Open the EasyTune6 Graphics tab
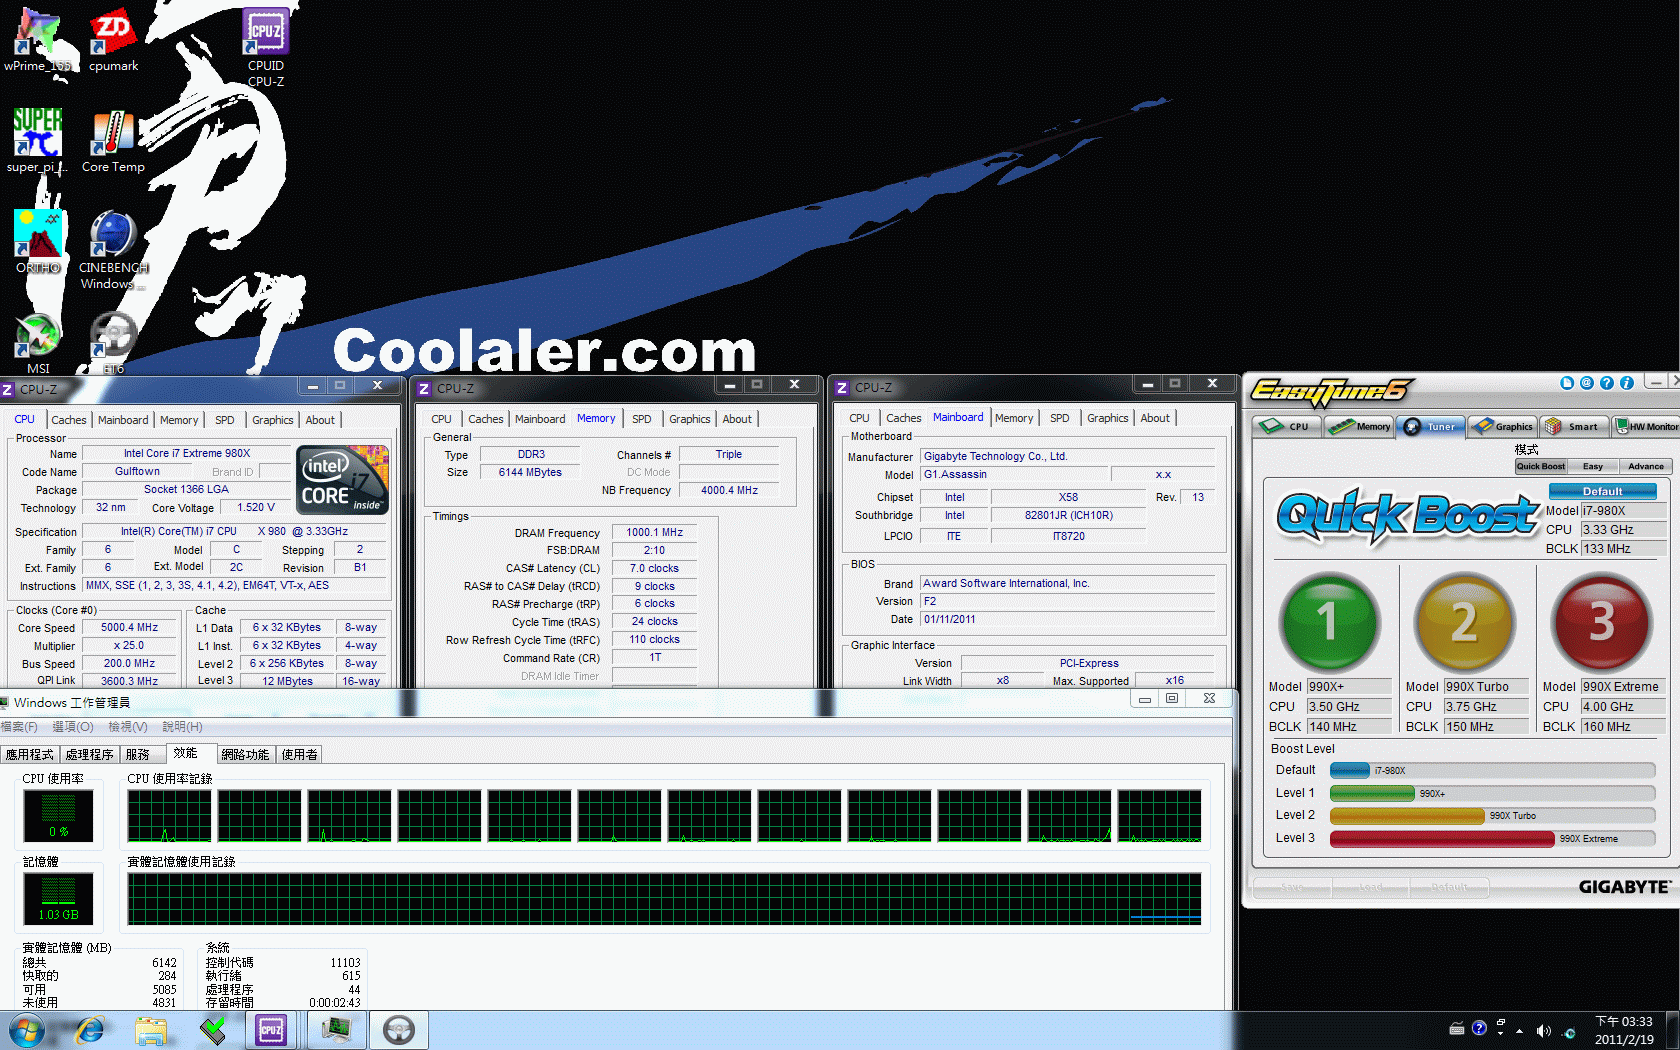 (1503, 426)
